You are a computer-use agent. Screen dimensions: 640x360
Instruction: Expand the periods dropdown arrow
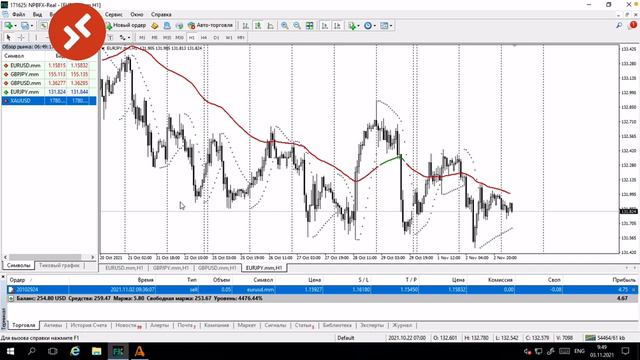click(375, 26)
